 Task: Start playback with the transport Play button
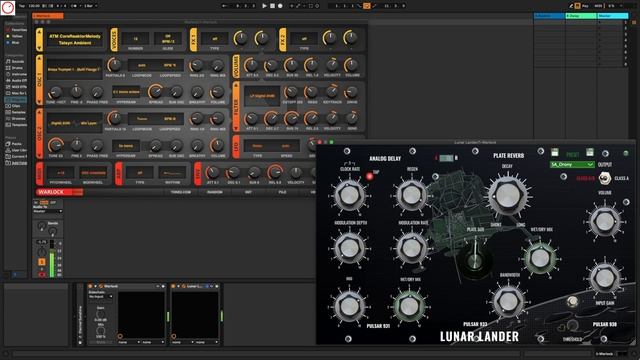[x=264, y=6]
